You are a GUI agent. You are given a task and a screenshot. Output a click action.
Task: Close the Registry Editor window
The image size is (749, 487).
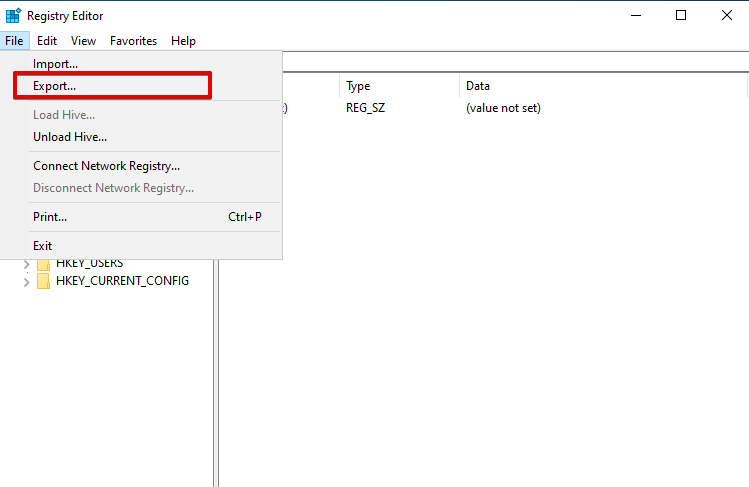point(727,15)
